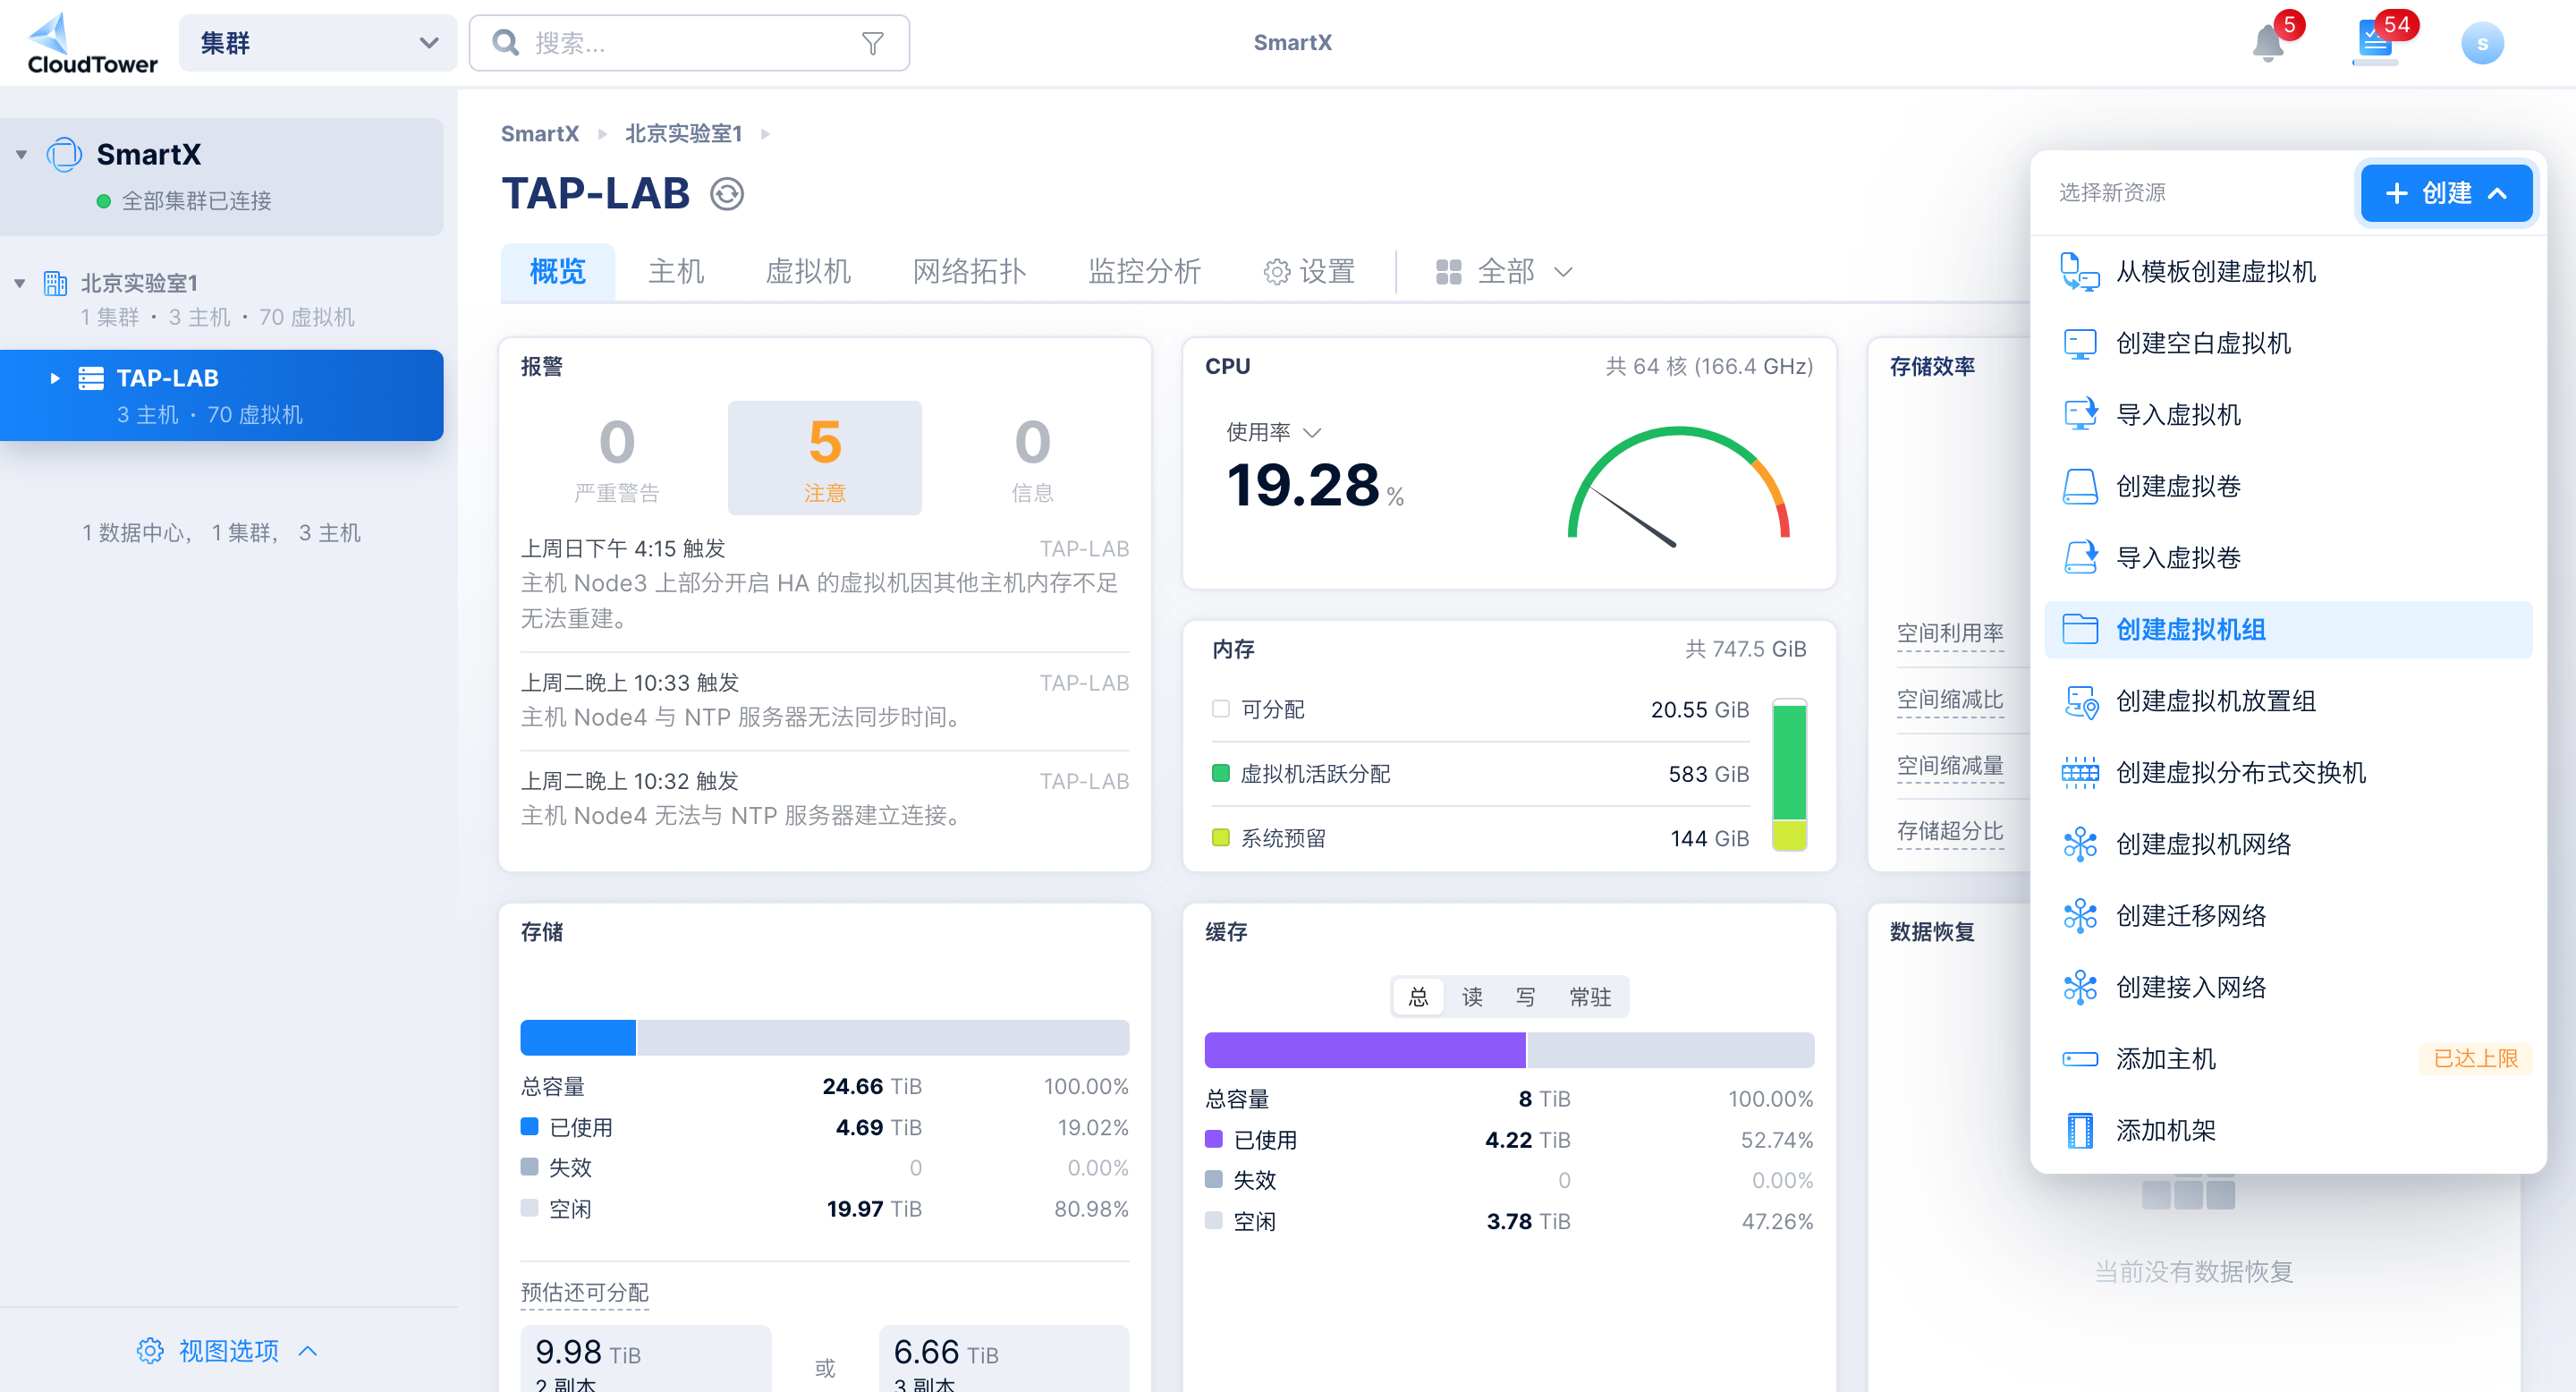
Task: Switch to the 监控分析 tab
Action: [x=1144, y=271]
